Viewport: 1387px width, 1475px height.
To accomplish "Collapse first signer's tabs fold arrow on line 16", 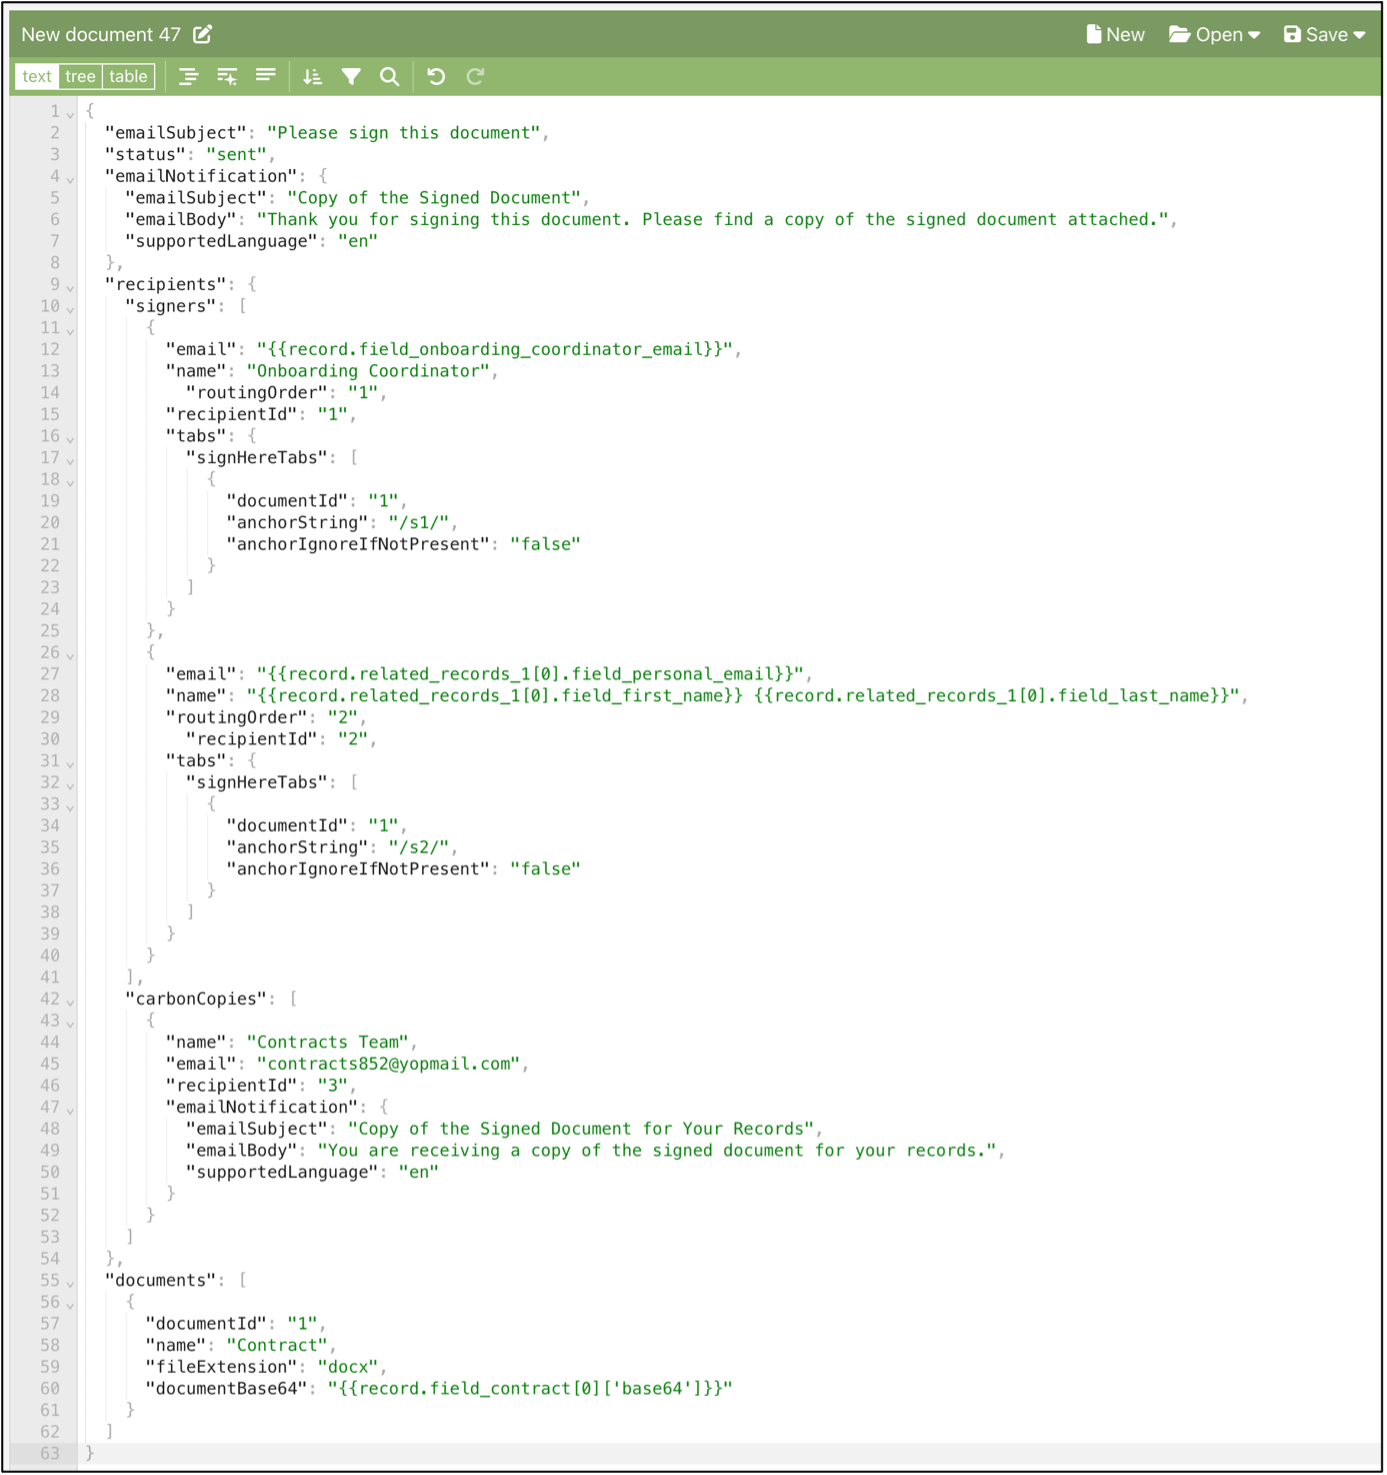I will [x=70, y=439].
